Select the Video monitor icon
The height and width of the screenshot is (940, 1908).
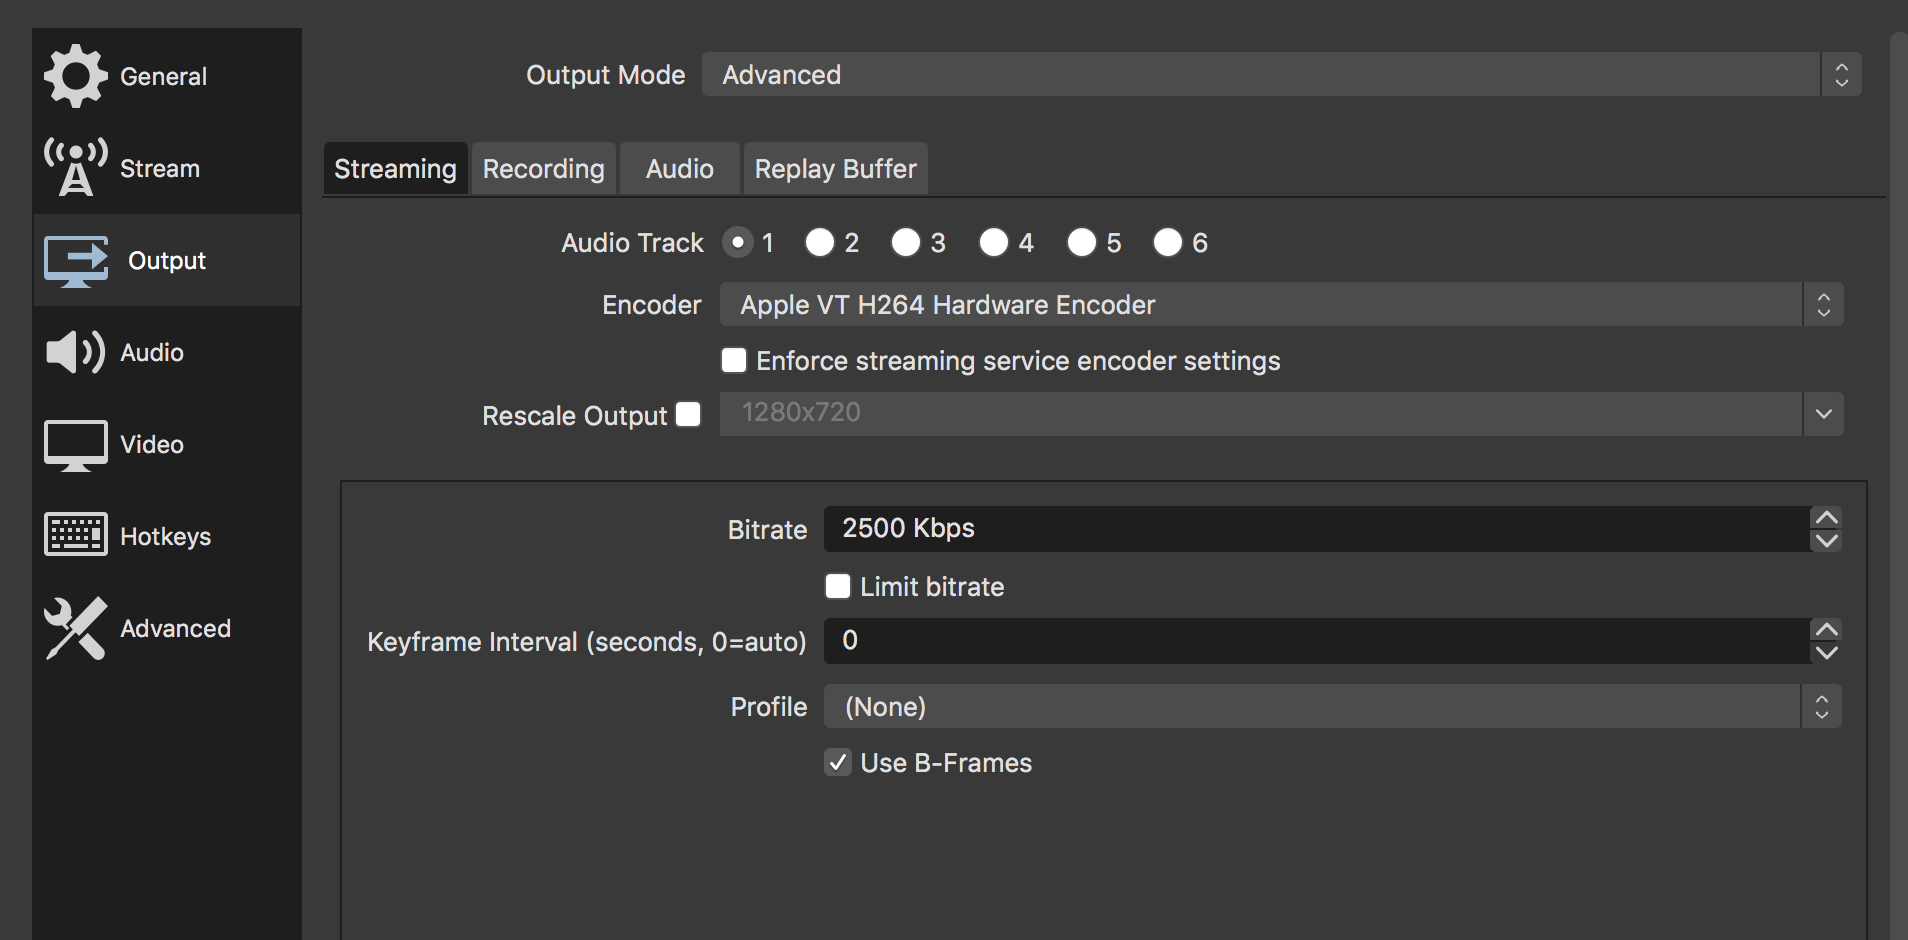[75, 445]
